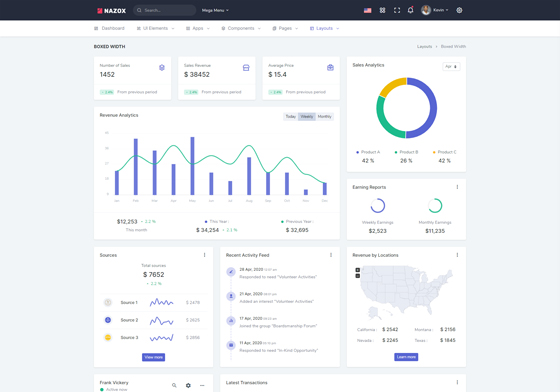Click the Learn more button
The height and width of the screenshot is (392, 560).
[x=406, y=357]
